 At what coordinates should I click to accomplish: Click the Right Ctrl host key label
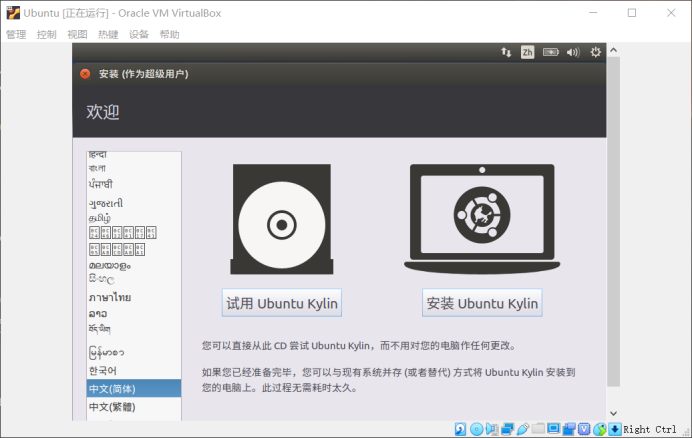649,429
